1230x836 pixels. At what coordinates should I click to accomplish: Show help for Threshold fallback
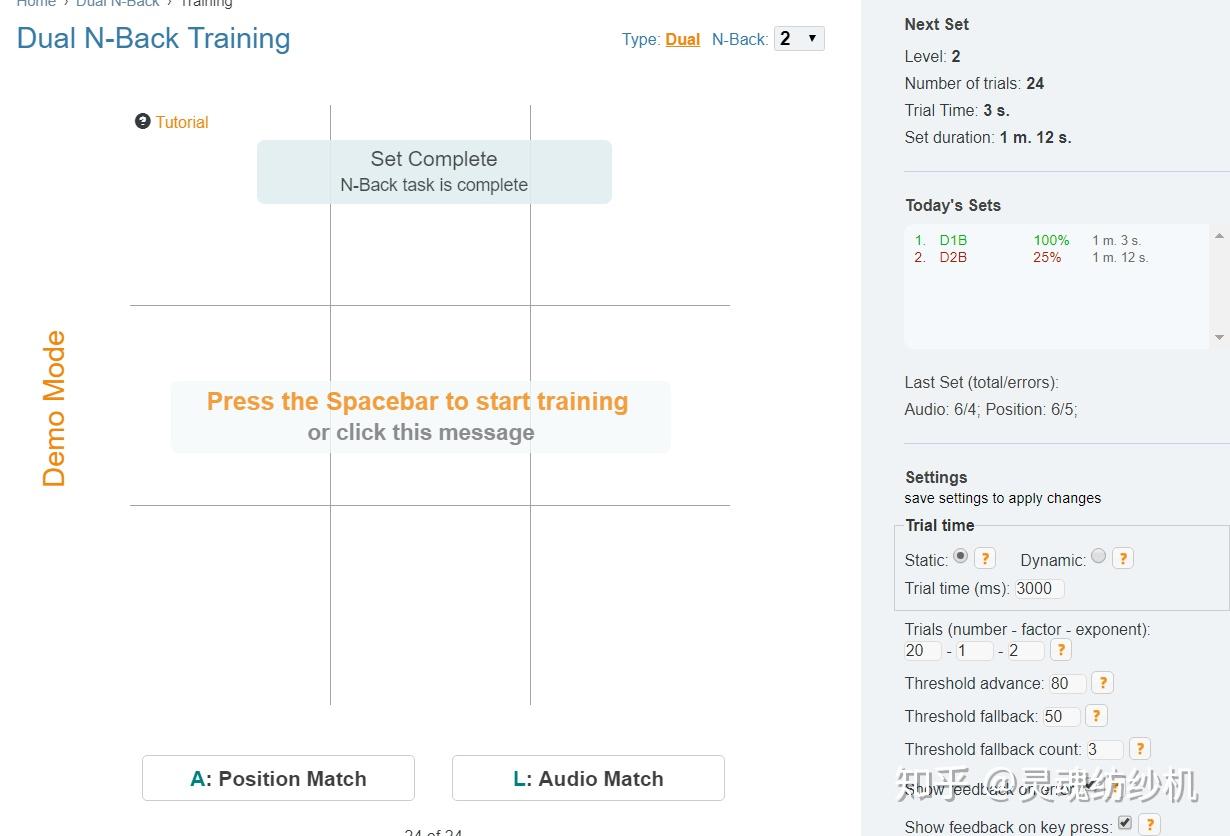click(x=1096, y=716)
